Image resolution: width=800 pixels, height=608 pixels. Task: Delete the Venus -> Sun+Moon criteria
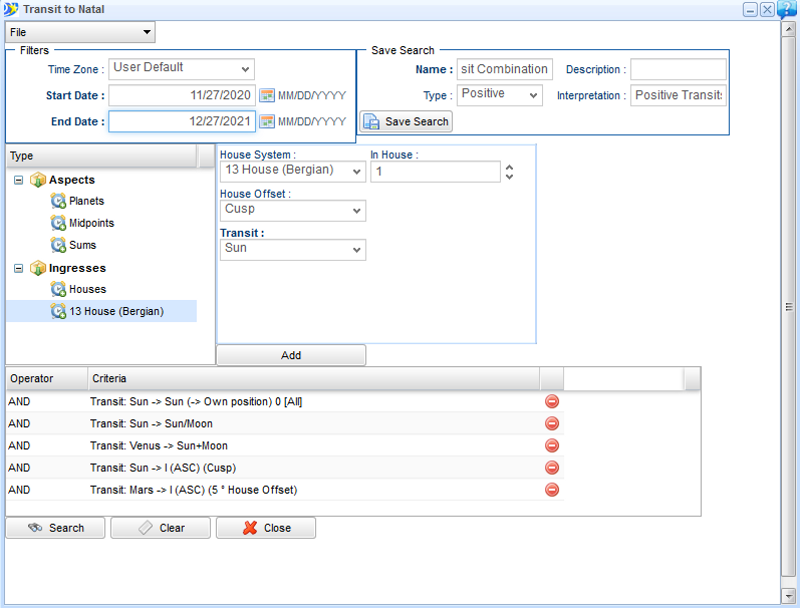551,446
